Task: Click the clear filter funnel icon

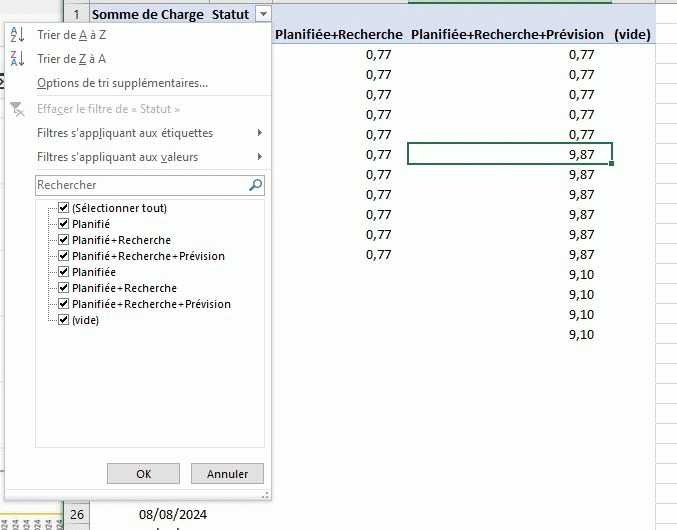Action: pyautogui.click(x=17, y=109)
